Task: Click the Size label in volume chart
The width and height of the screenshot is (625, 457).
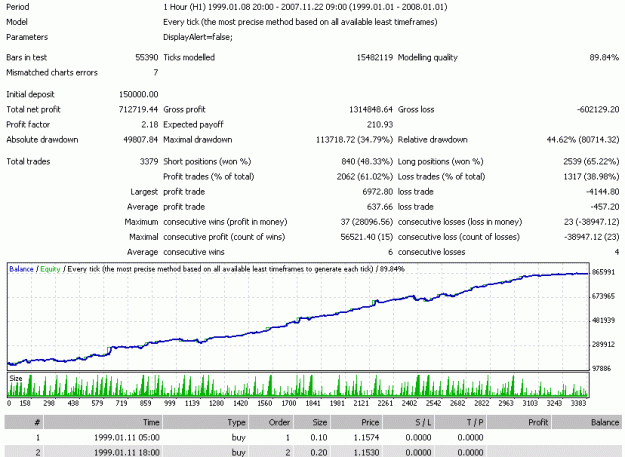Action: click(16, 378)
